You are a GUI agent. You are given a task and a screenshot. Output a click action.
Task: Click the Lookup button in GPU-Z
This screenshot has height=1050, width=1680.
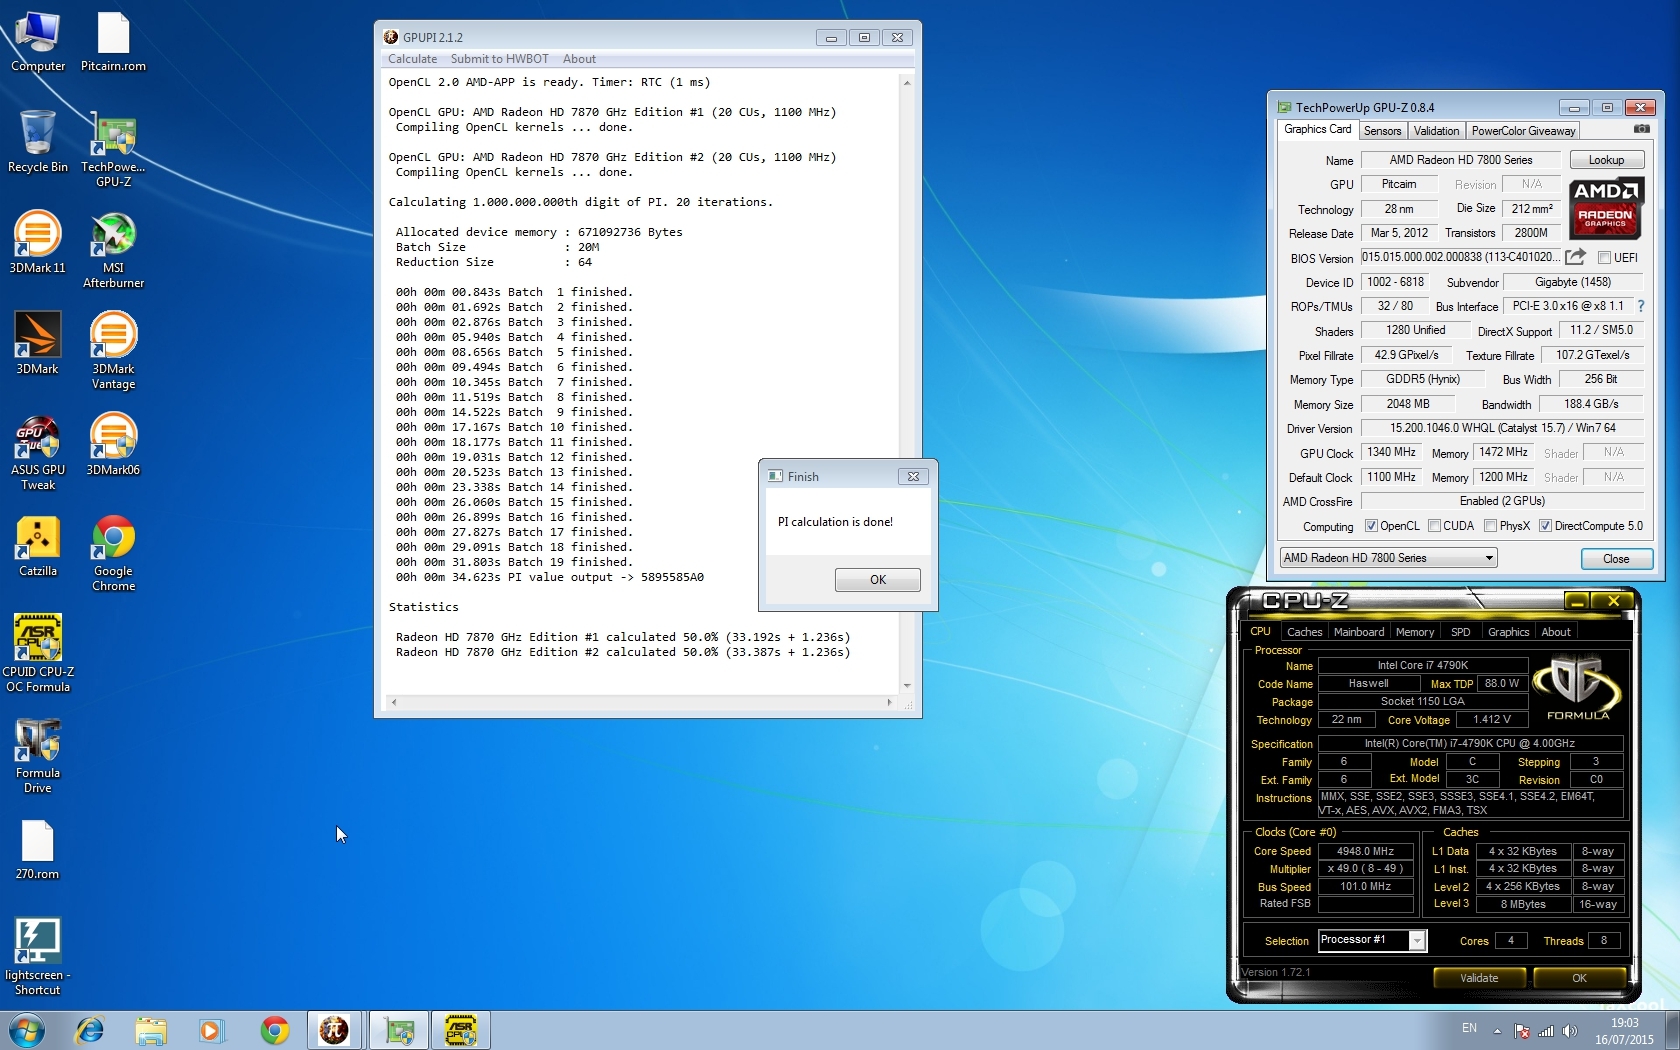click(x=1606, y=160)
